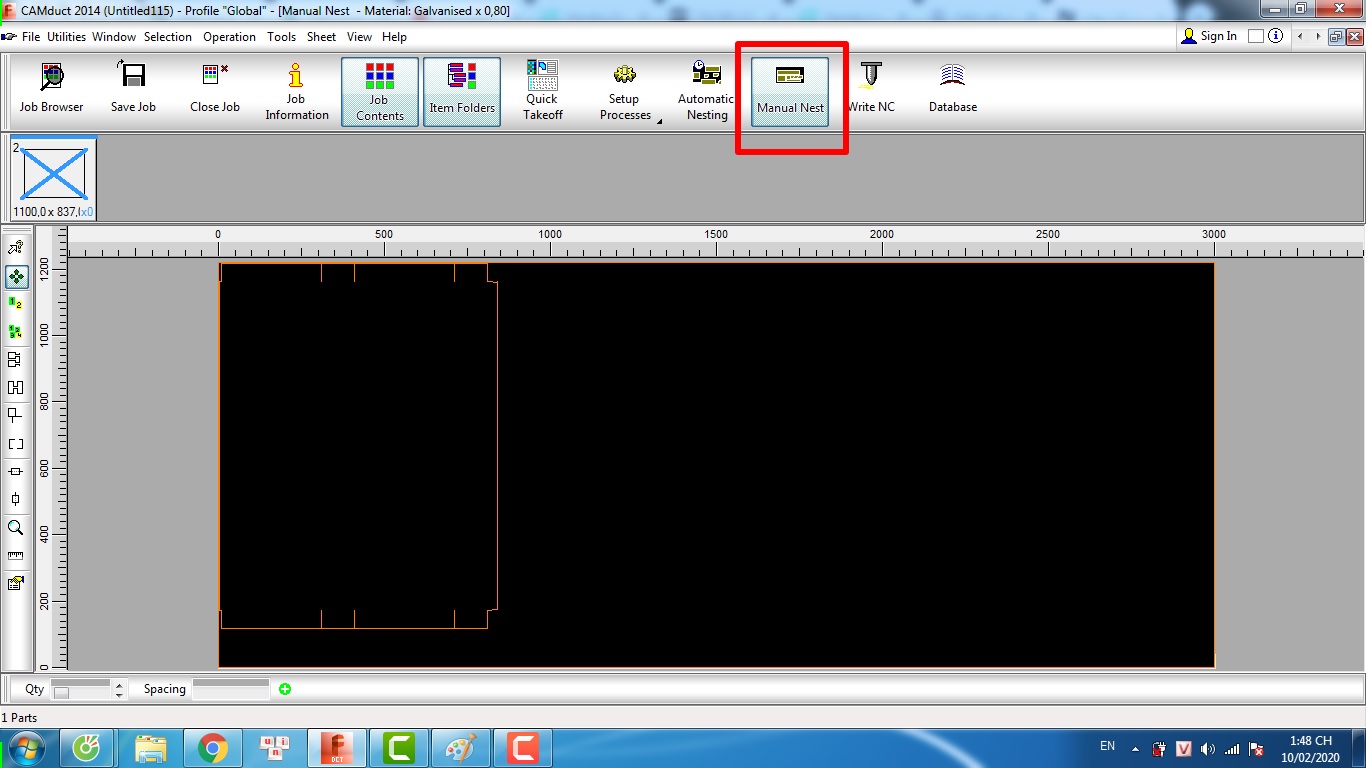Click the green 1 2 3 4 ordering icon
The width and height of the screenshot is (1366, 768).
click(x=15, y=331)
